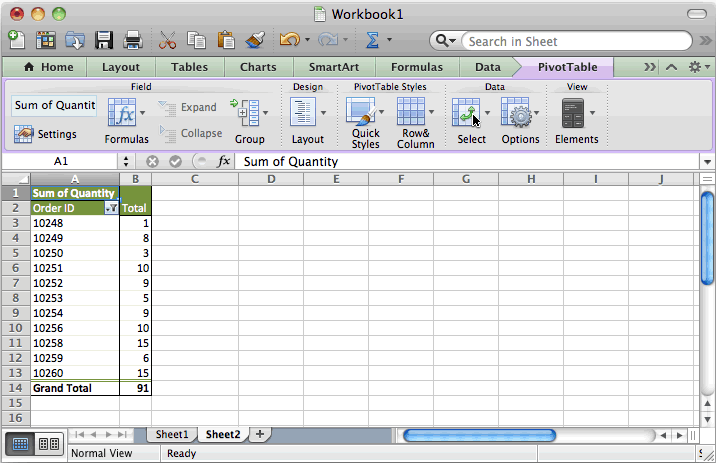Click the scroll down arrow
Viewport: 716px width, 463px height.
click(x=707, y=419)
